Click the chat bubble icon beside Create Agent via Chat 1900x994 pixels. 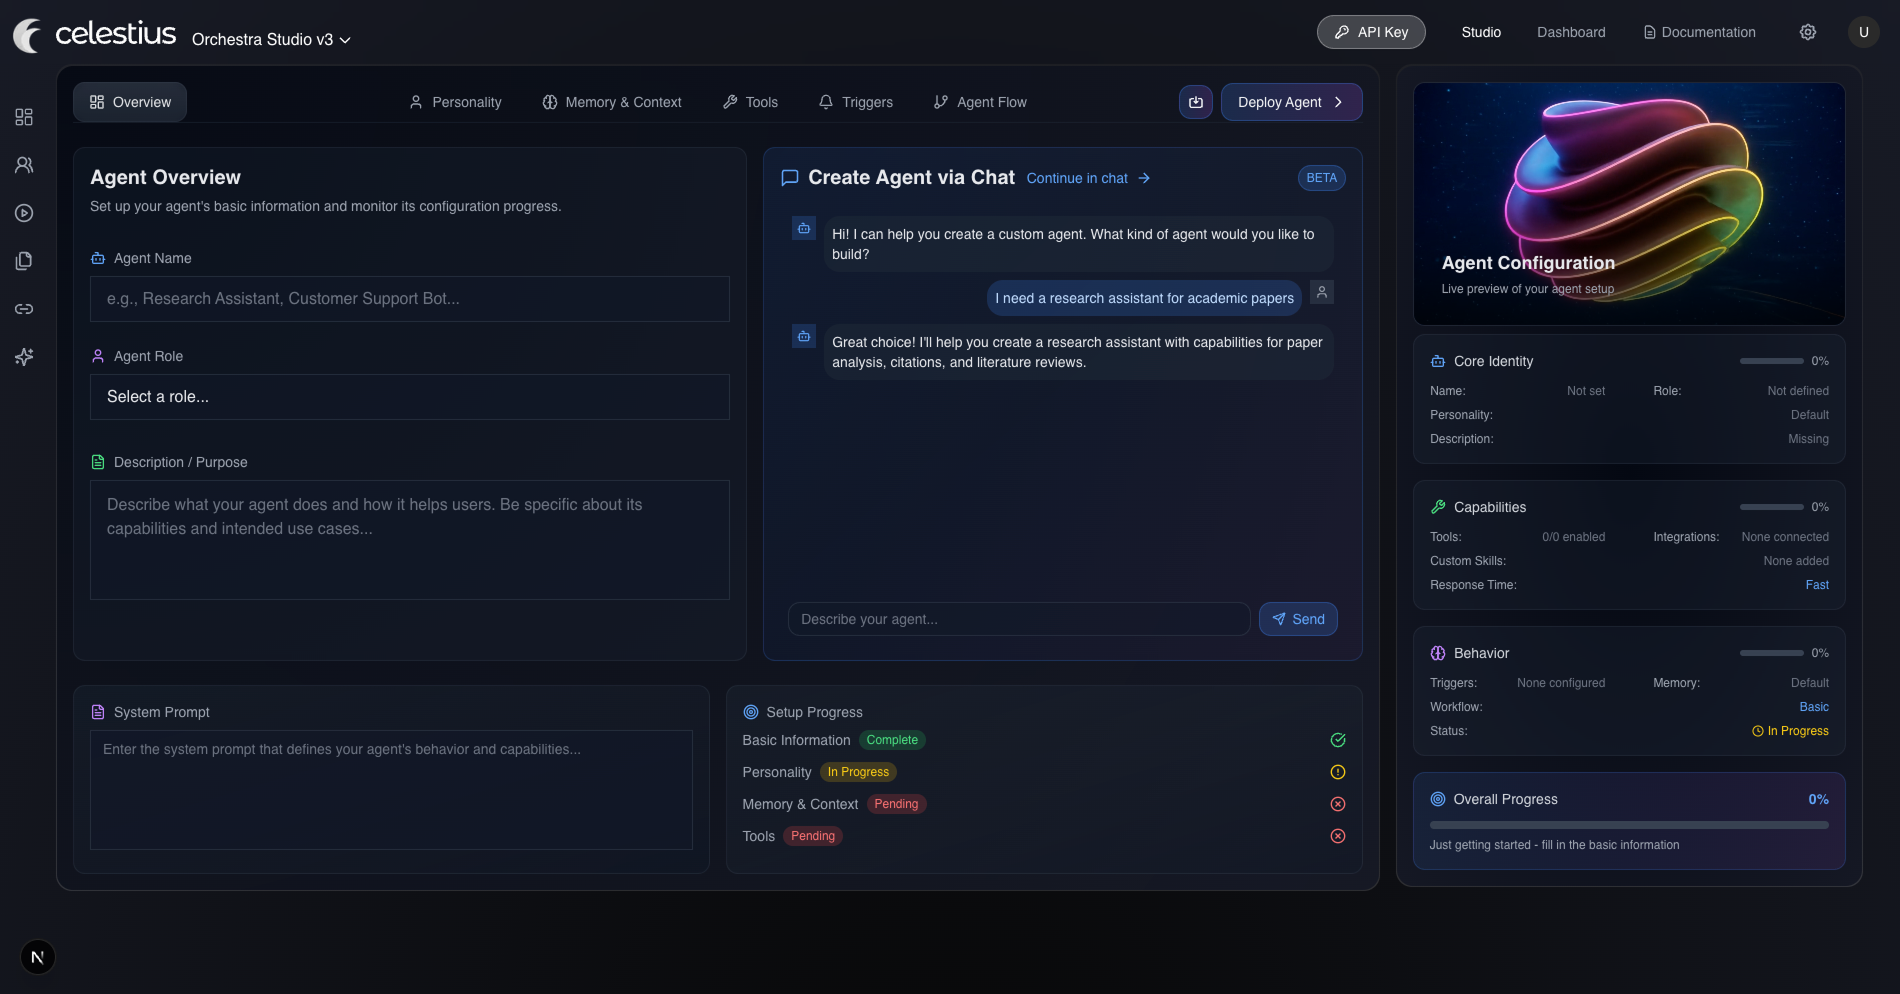coord(790,178)
